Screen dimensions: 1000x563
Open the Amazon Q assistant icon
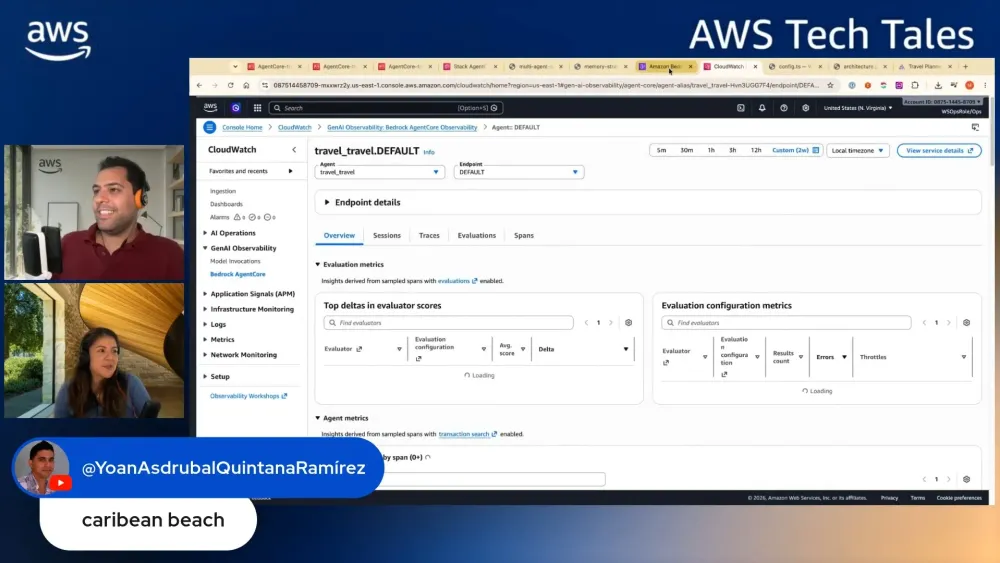[x=236, y=108]
